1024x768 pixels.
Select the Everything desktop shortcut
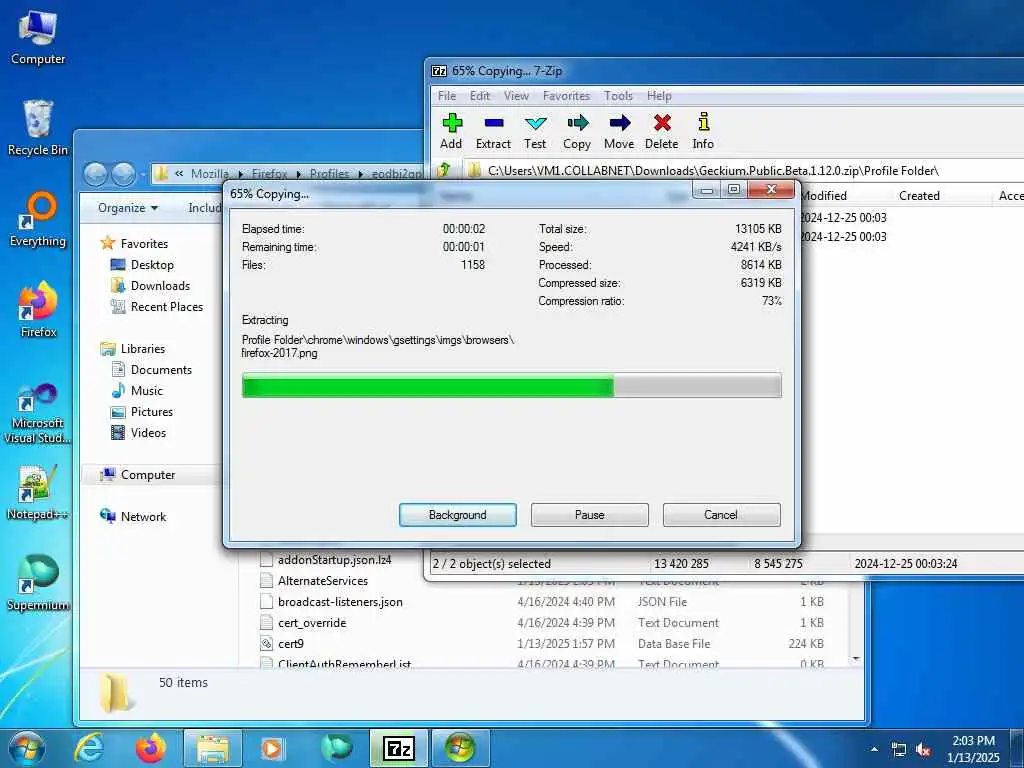(38, 219)
